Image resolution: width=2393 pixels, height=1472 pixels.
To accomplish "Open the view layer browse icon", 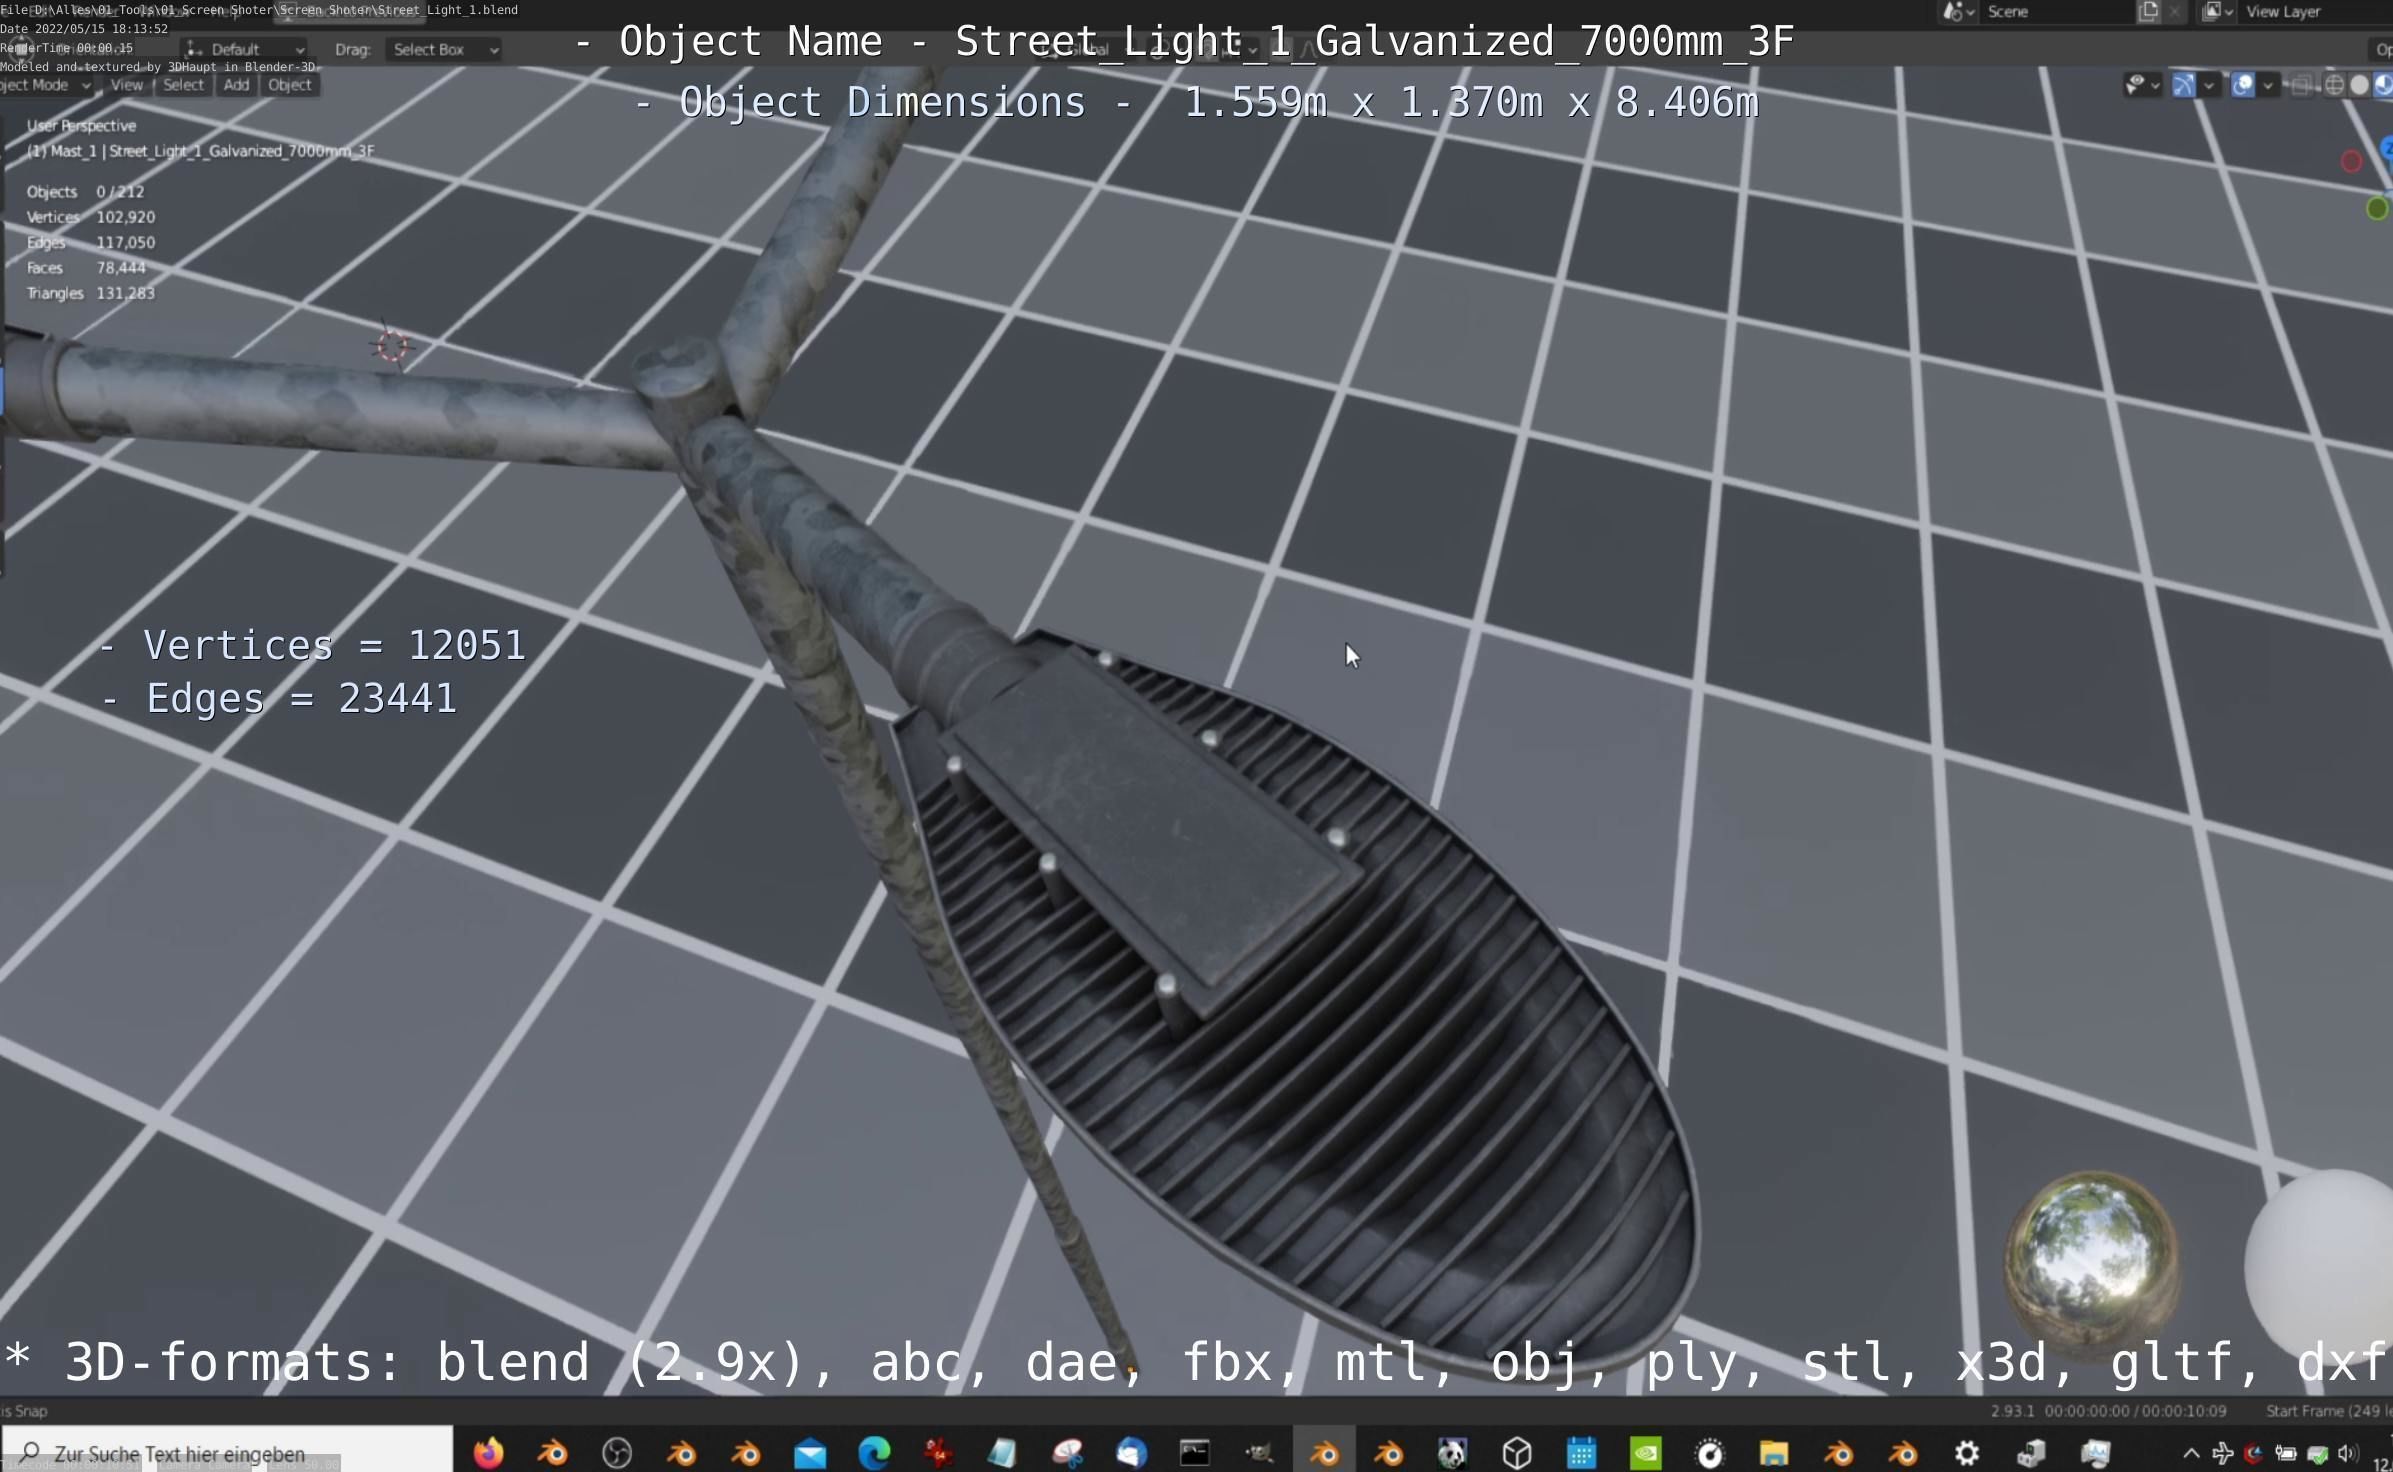I will [x=2218, y=12].
